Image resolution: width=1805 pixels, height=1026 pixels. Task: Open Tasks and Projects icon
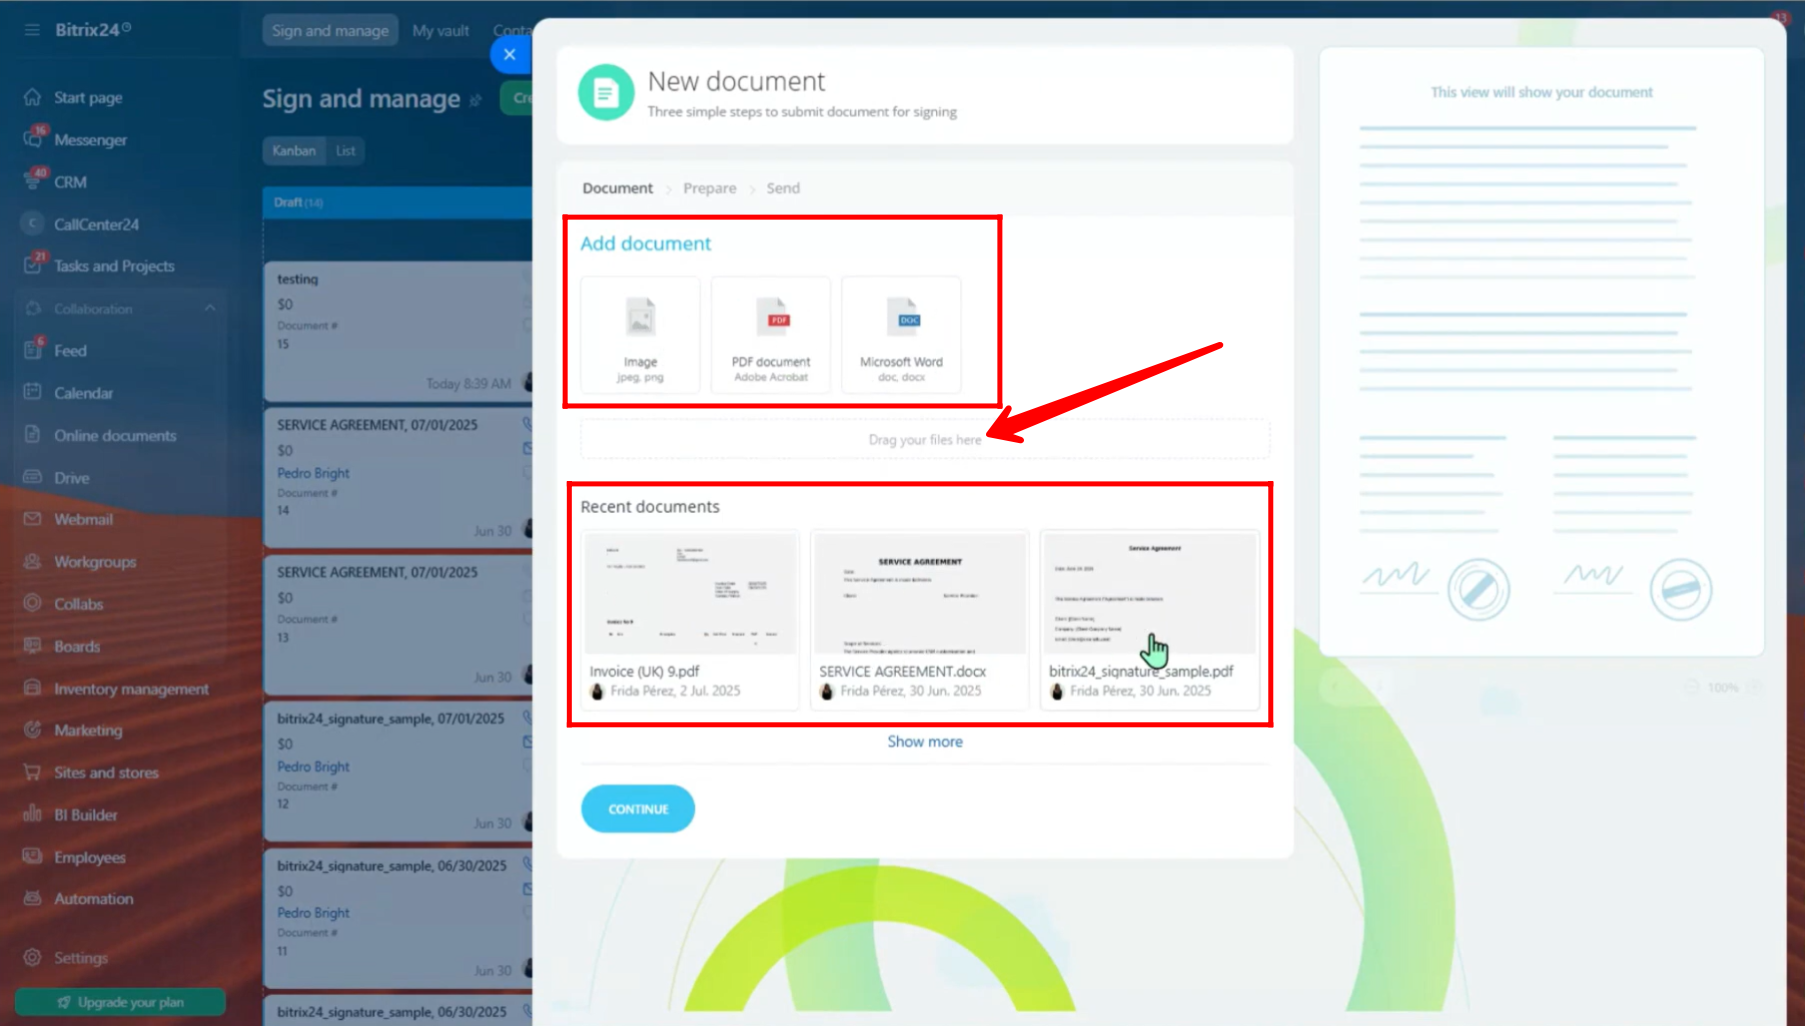click(x=33, y=266)
